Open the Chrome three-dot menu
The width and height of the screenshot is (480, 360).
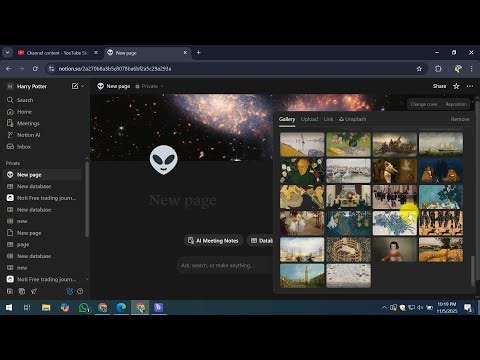[x=471, y=69]
